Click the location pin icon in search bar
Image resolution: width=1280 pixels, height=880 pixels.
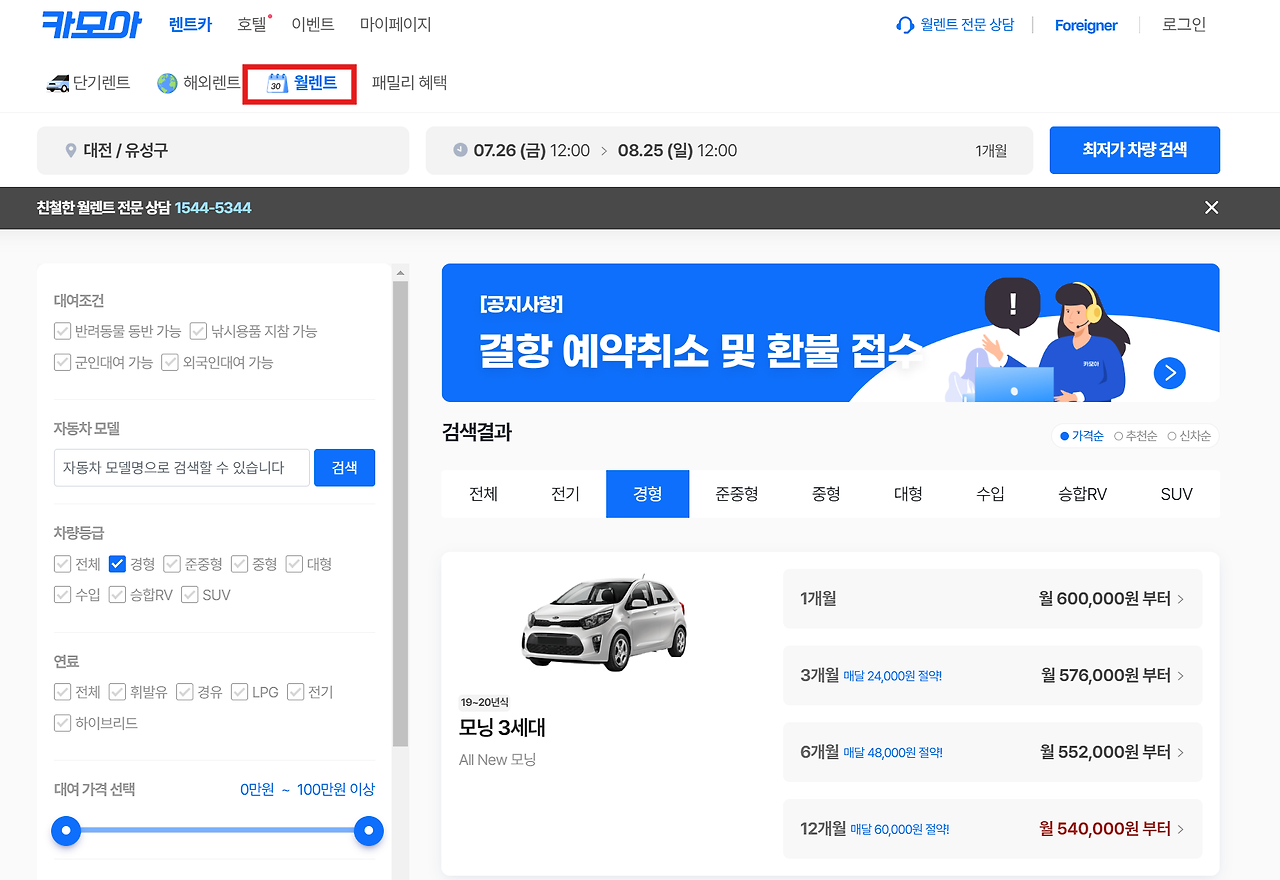pos(70,151)
